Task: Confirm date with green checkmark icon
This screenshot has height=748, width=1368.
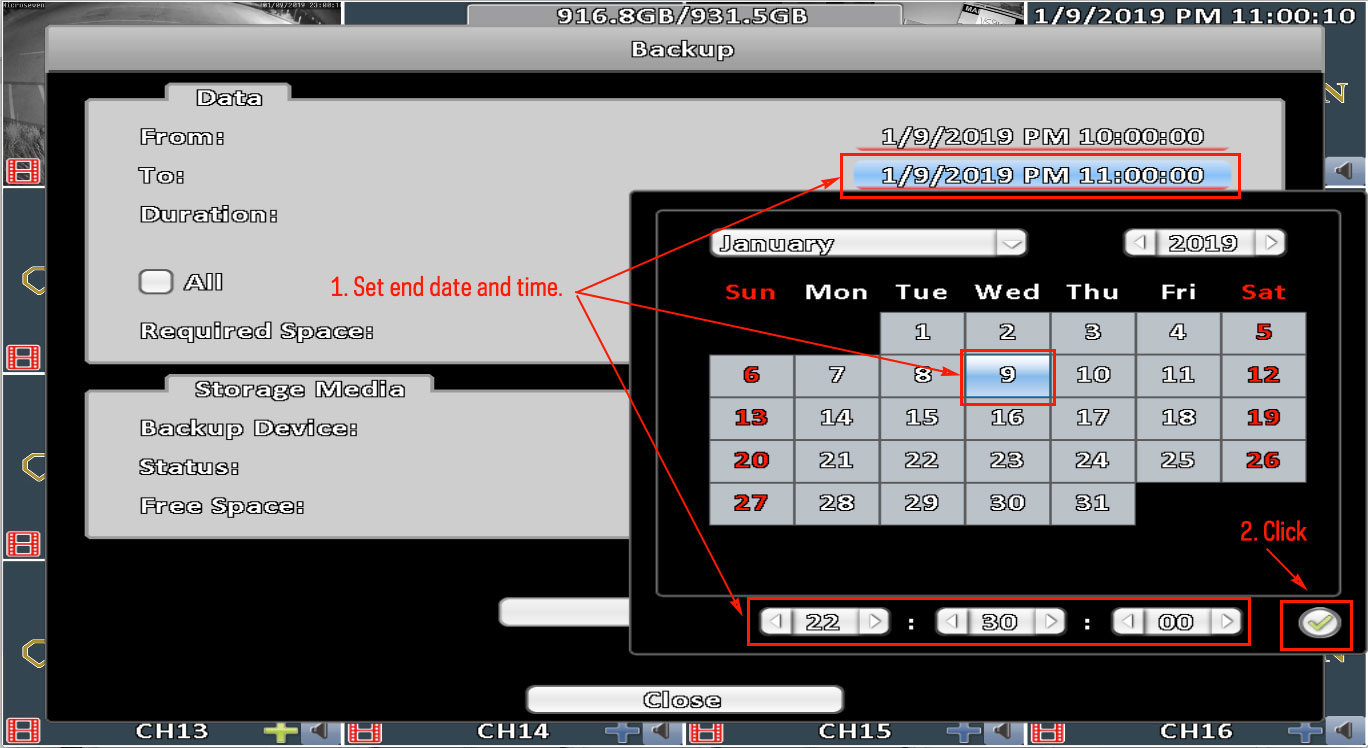Action: (x=1319, y=623)
